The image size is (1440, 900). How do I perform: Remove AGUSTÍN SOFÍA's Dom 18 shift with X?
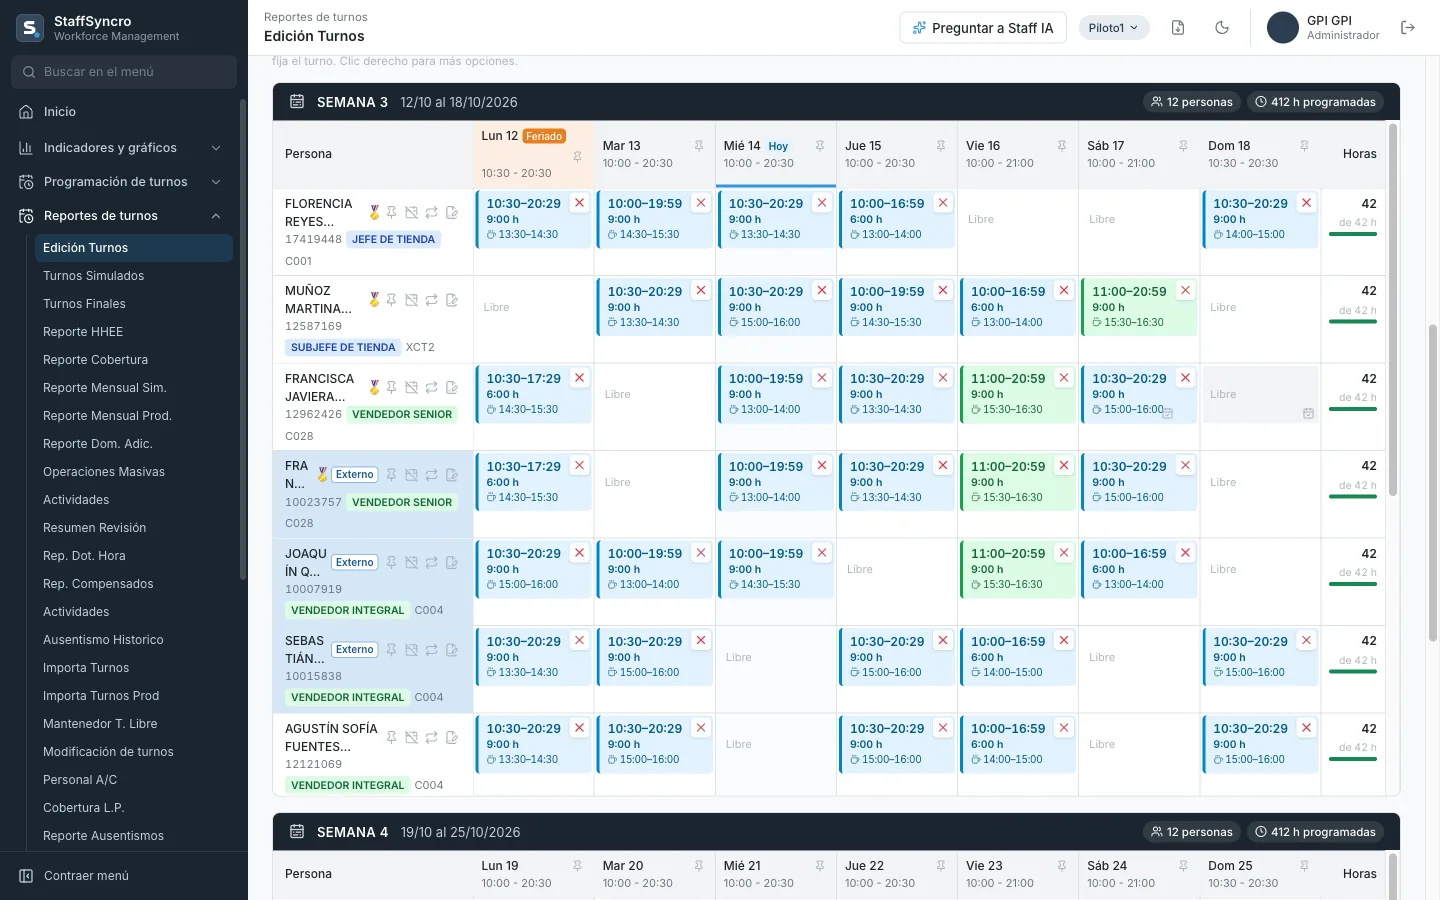(x=1306, y=728)
